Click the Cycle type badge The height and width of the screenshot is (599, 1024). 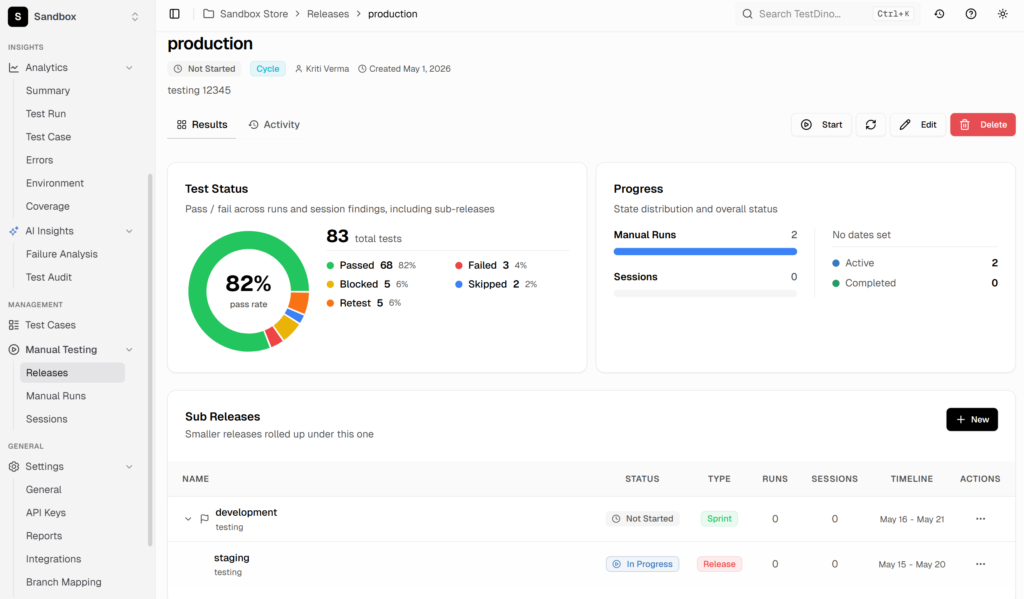point(268,69)
